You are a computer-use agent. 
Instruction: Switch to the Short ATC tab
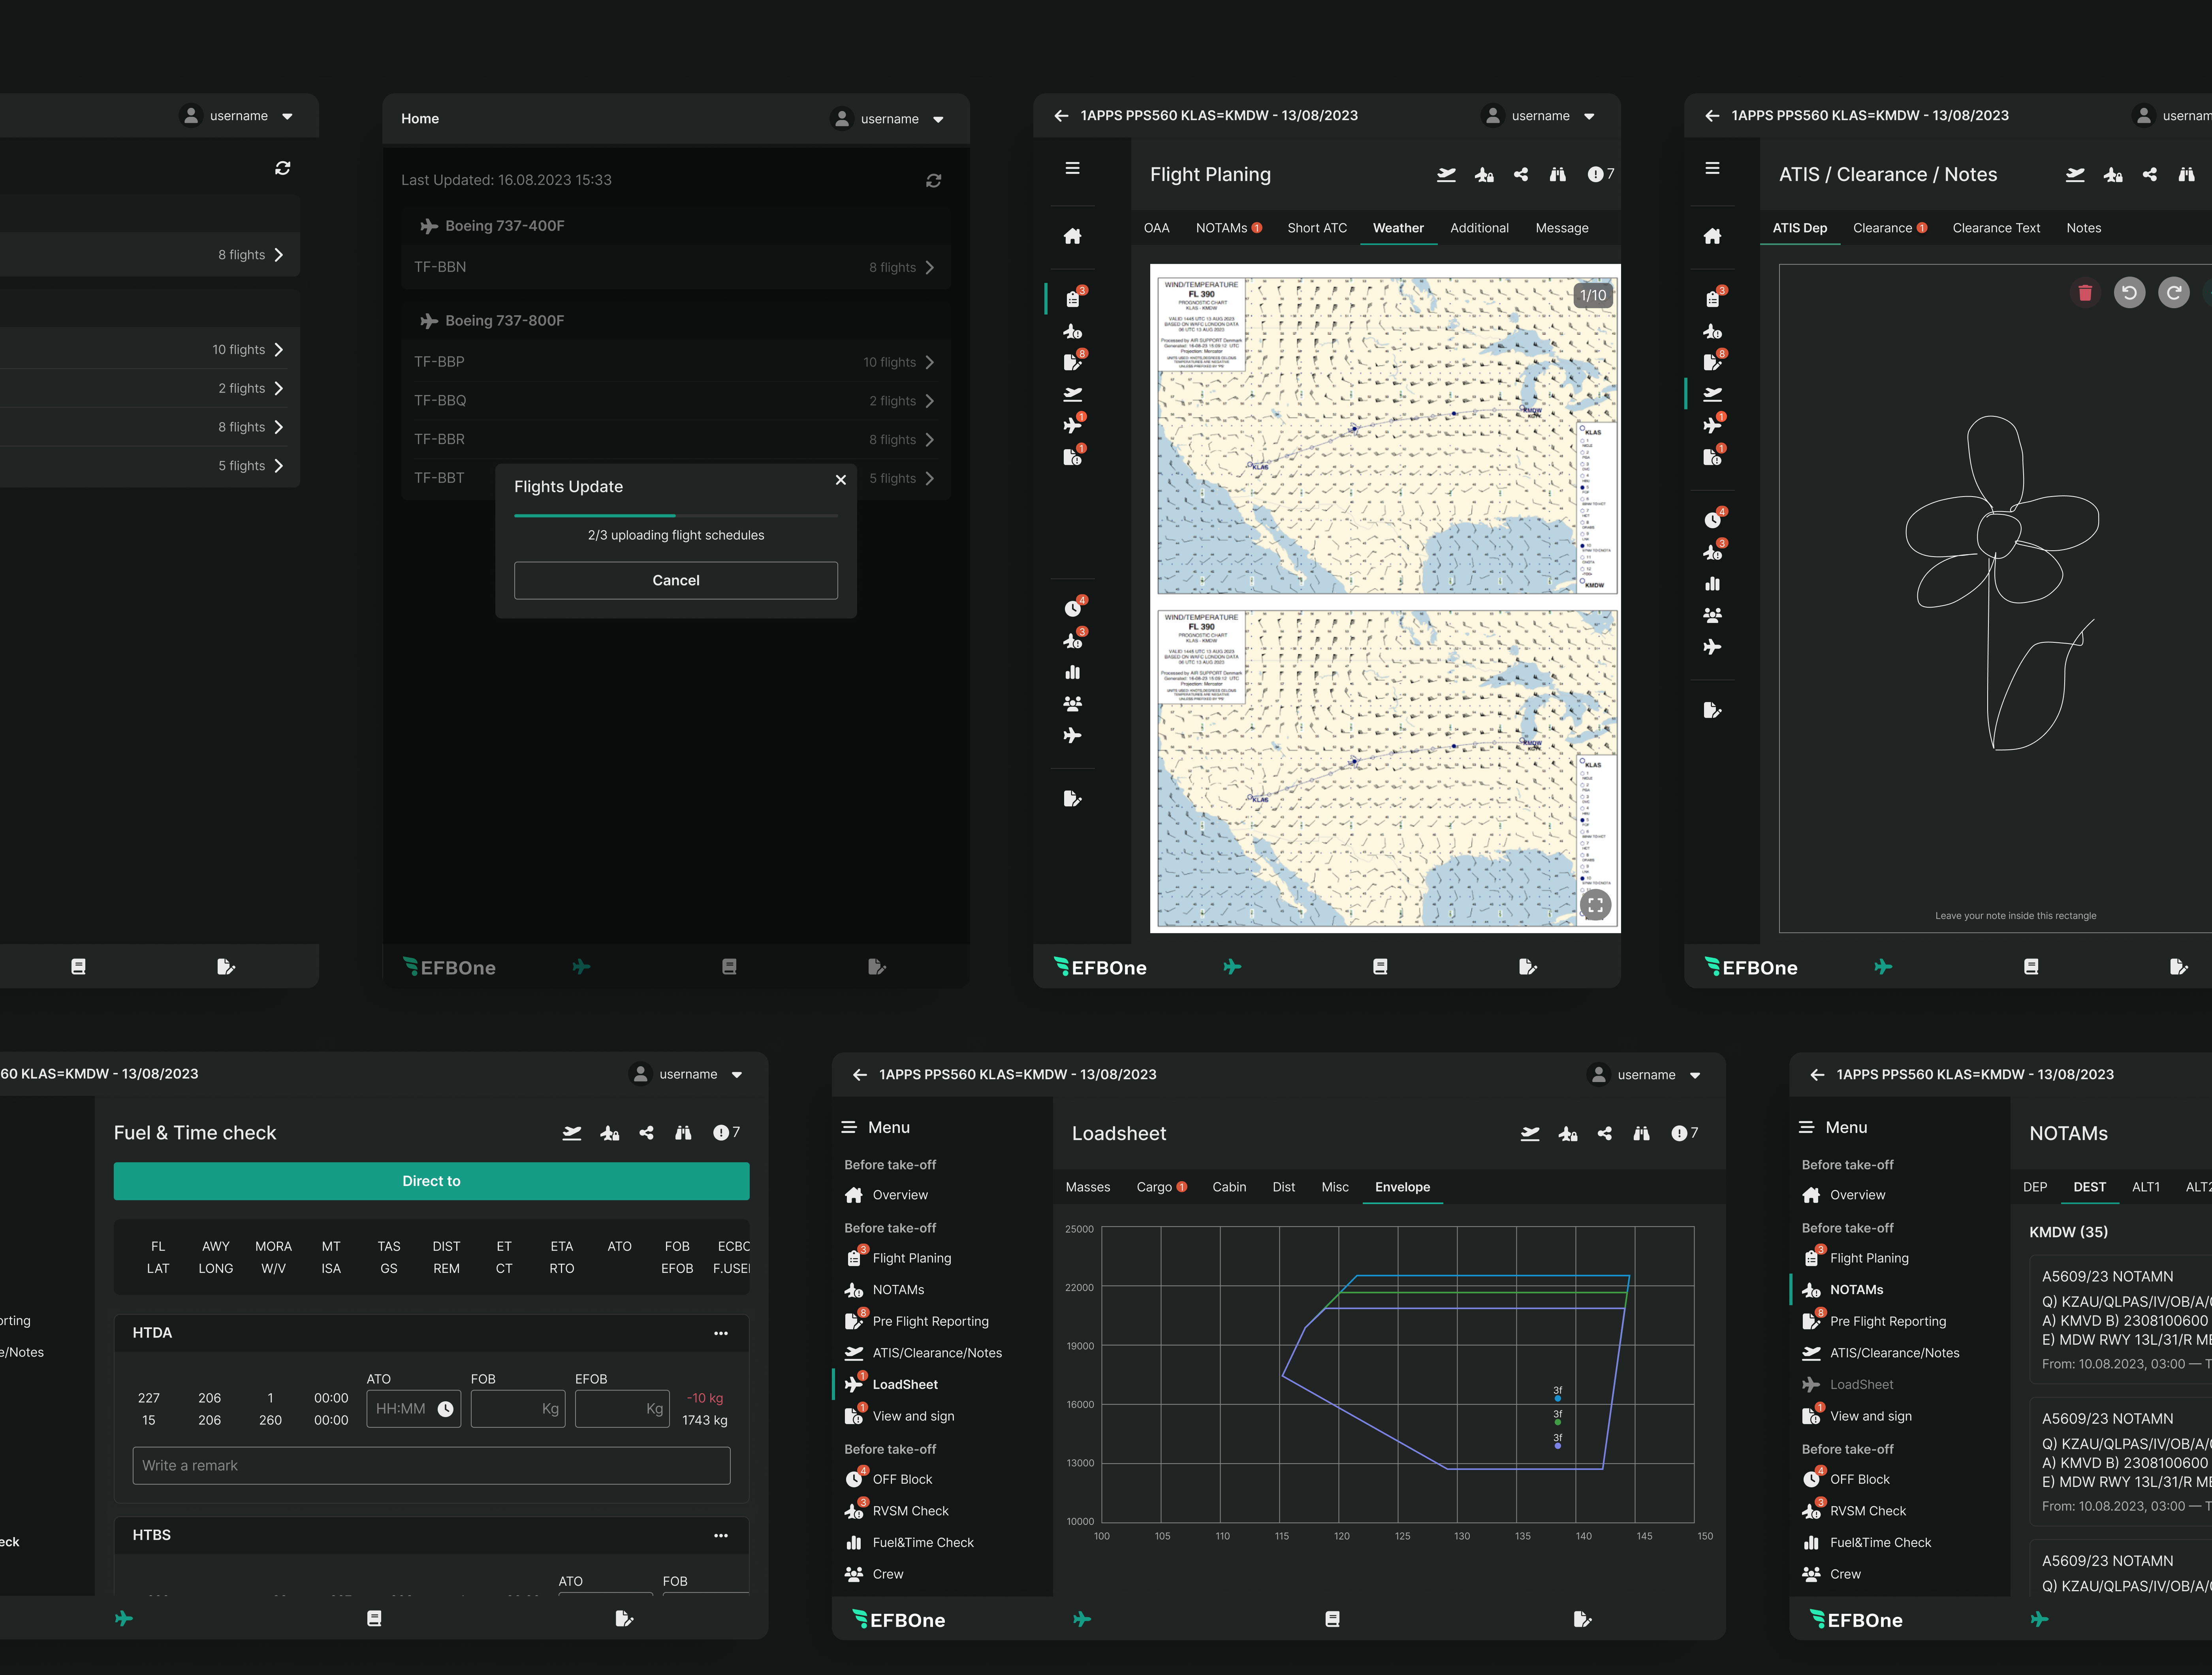1316,228
